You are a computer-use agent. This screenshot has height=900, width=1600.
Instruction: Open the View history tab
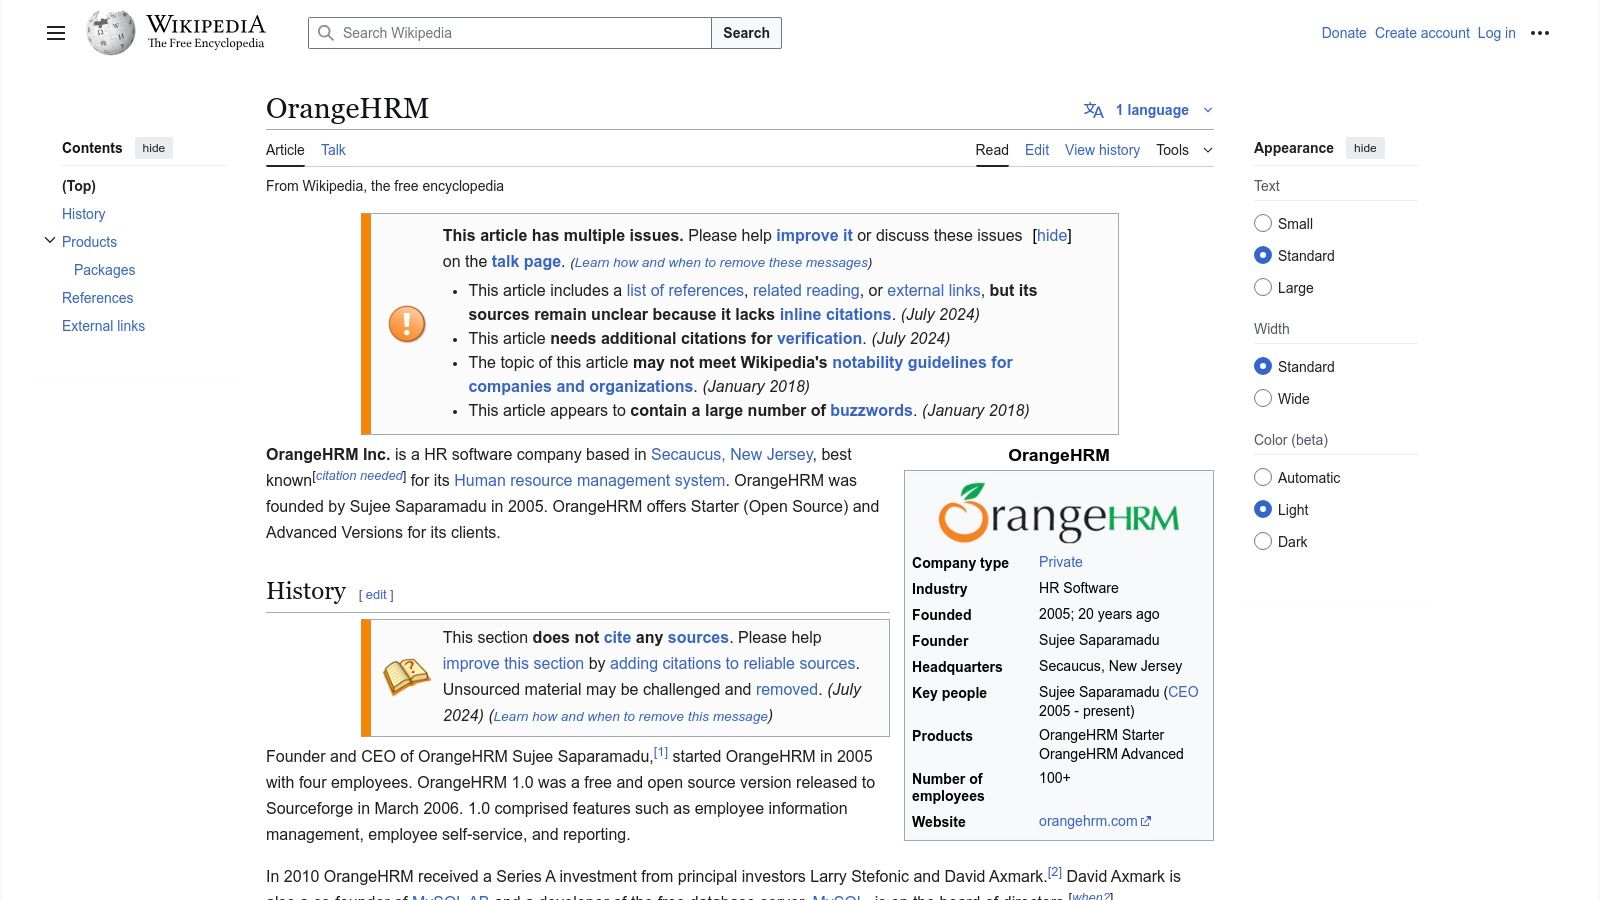click(1102, 150)
